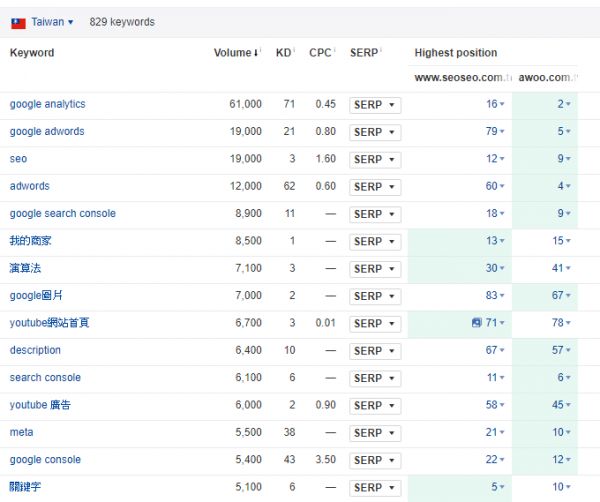Viewport: 600px width, 502px height.
Task: Expand SERP dropdown for google adwords row
Action: coord(375,132)
